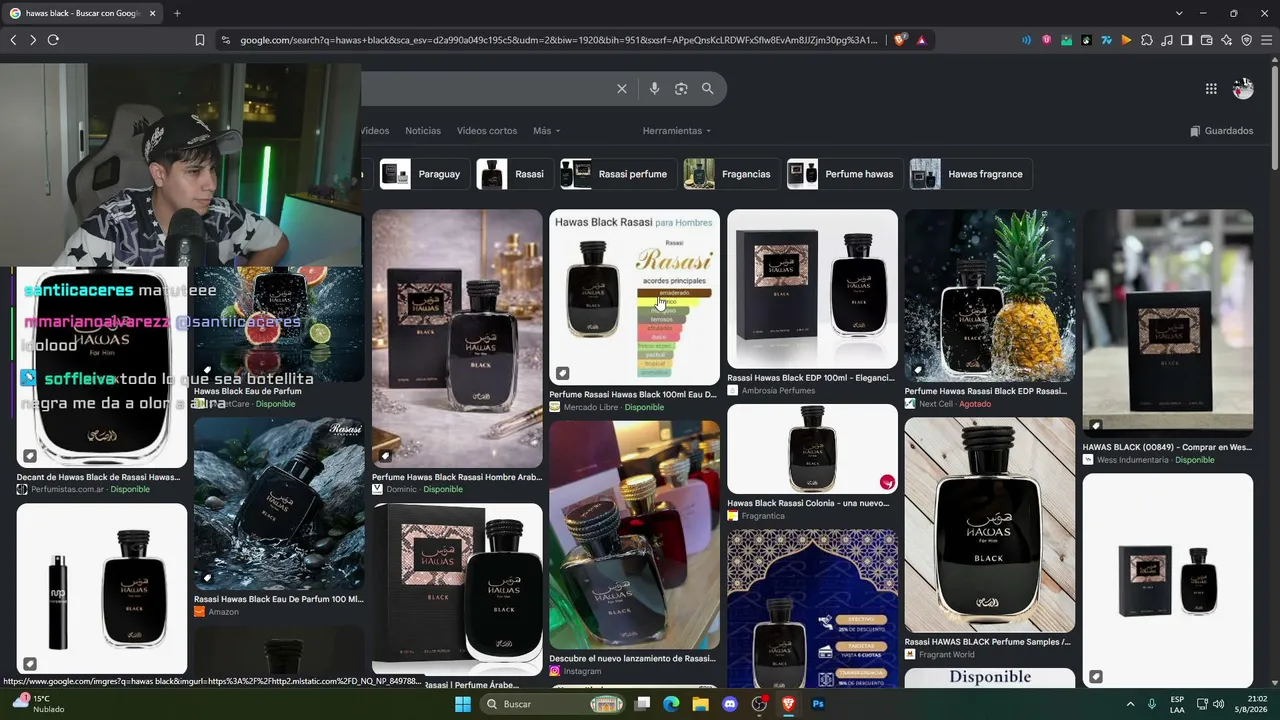
Task: Open the Dominic Hawas Black image result
Action: click(457, 338)
